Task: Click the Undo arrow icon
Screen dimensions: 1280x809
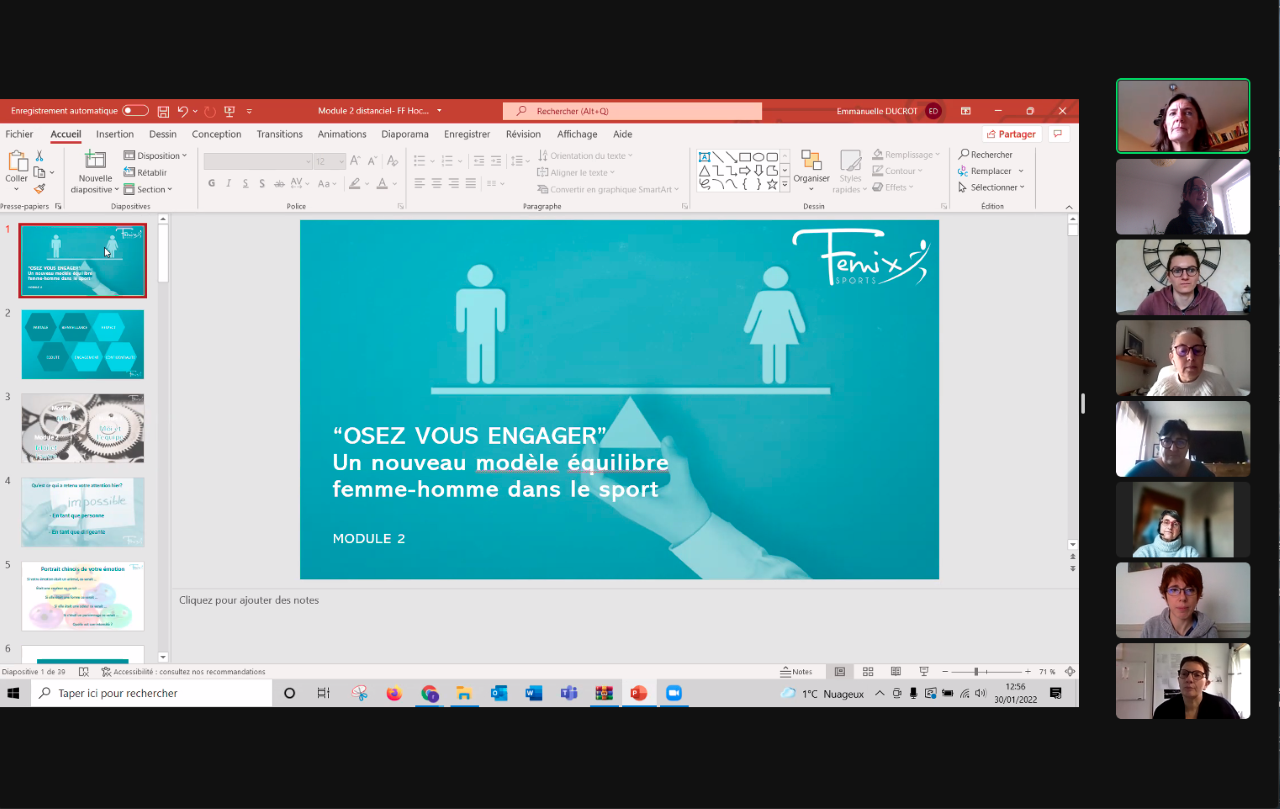Action: point(182,111)
